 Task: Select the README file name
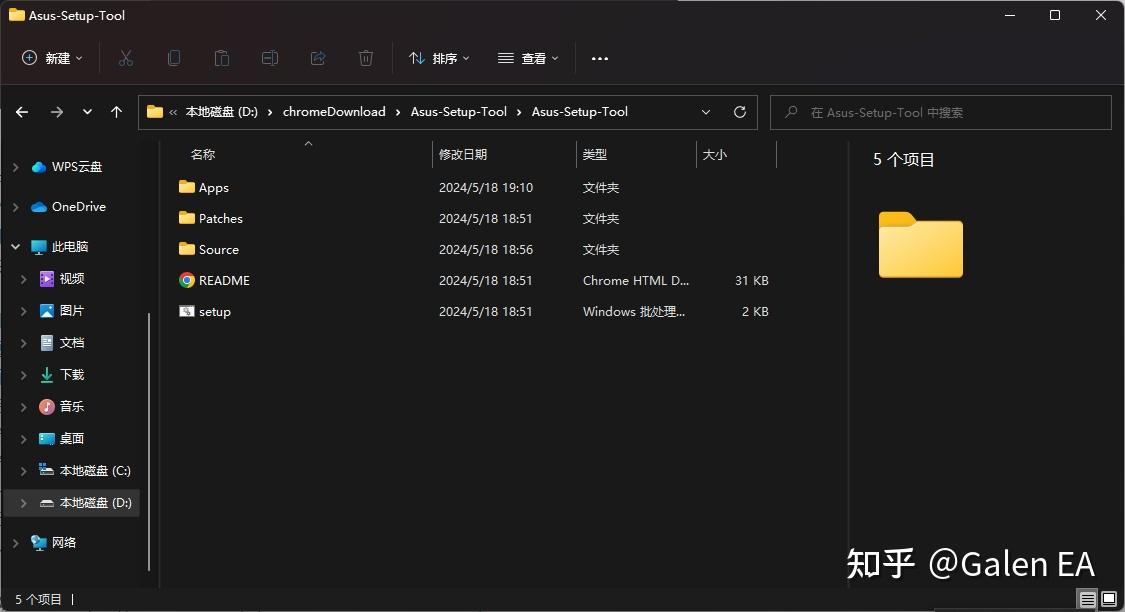(x=225, y=281)
